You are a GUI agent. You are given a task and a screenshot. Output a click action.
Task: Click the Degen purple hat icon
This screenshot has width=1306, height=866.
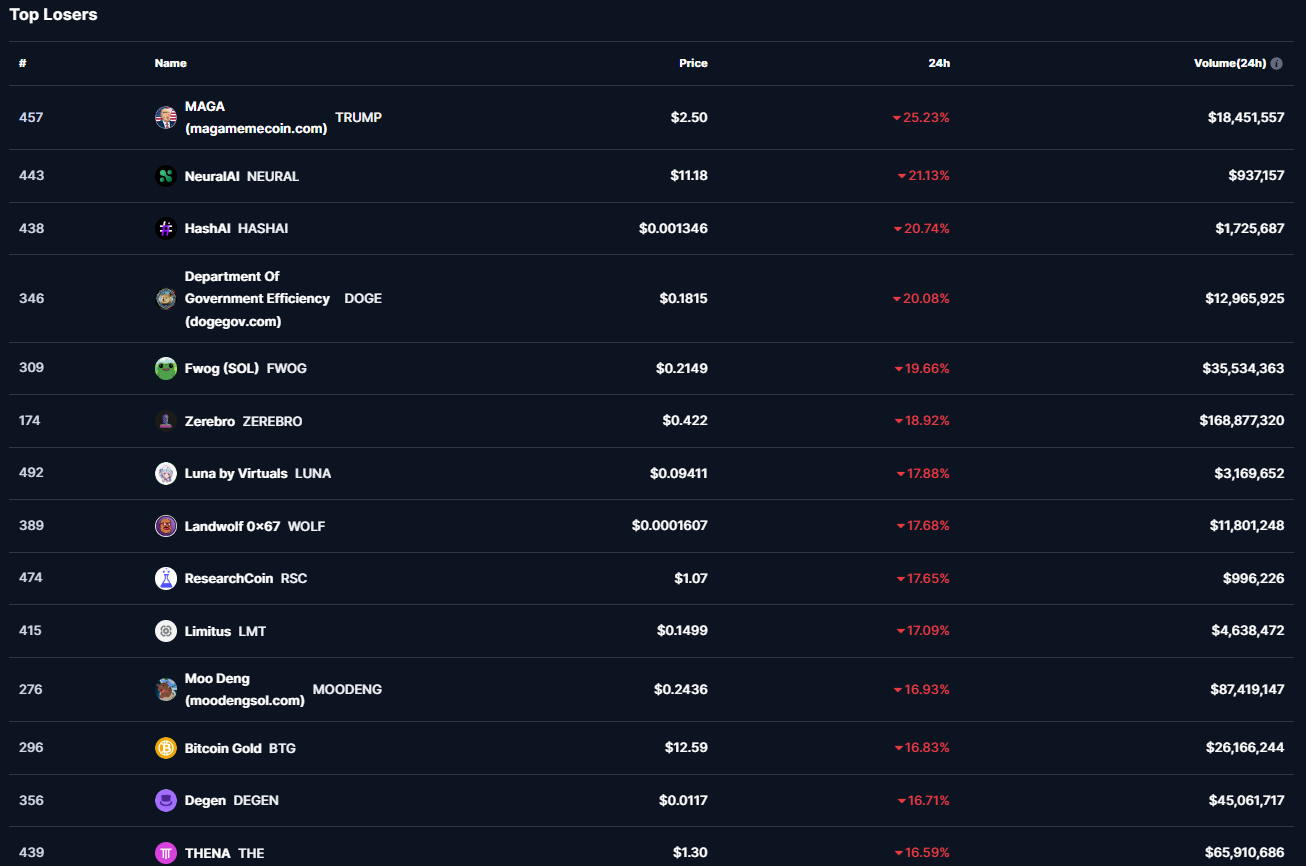tap(166, 801)
